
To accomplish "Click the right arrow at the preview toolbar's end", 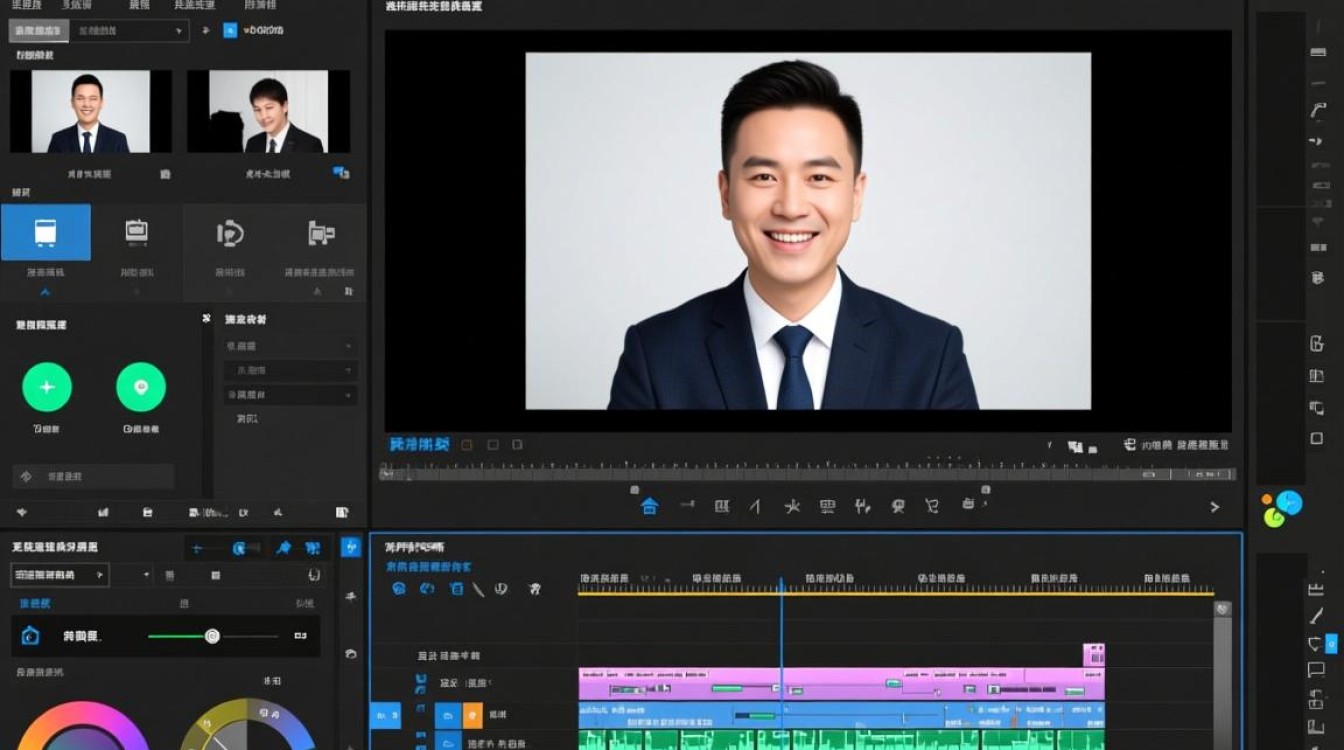I will [x=1215, y=507].
